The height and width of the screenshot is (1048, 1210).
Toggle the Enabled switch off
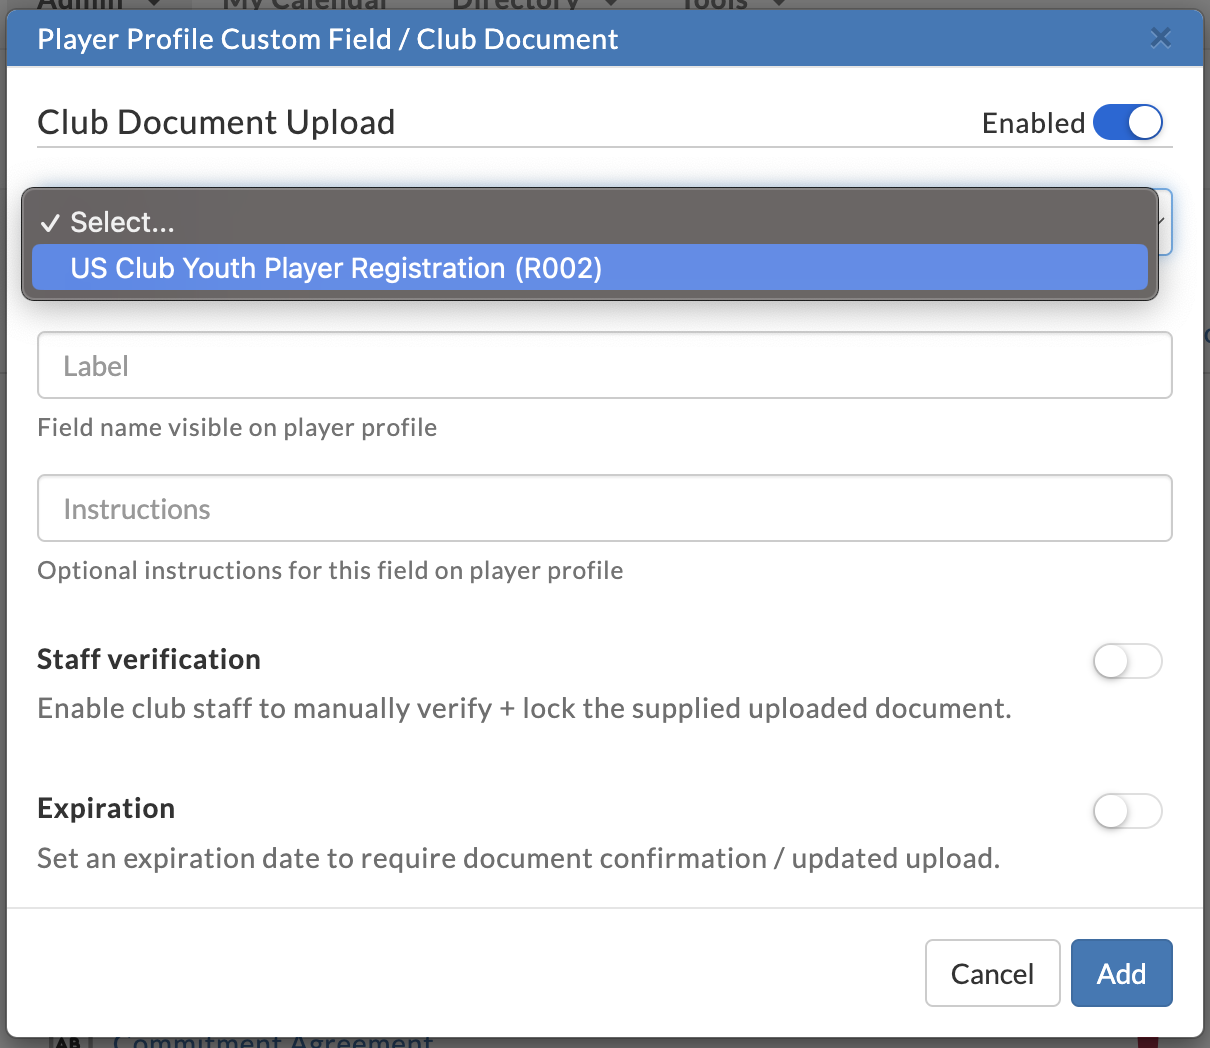(x=1128, y=123)
